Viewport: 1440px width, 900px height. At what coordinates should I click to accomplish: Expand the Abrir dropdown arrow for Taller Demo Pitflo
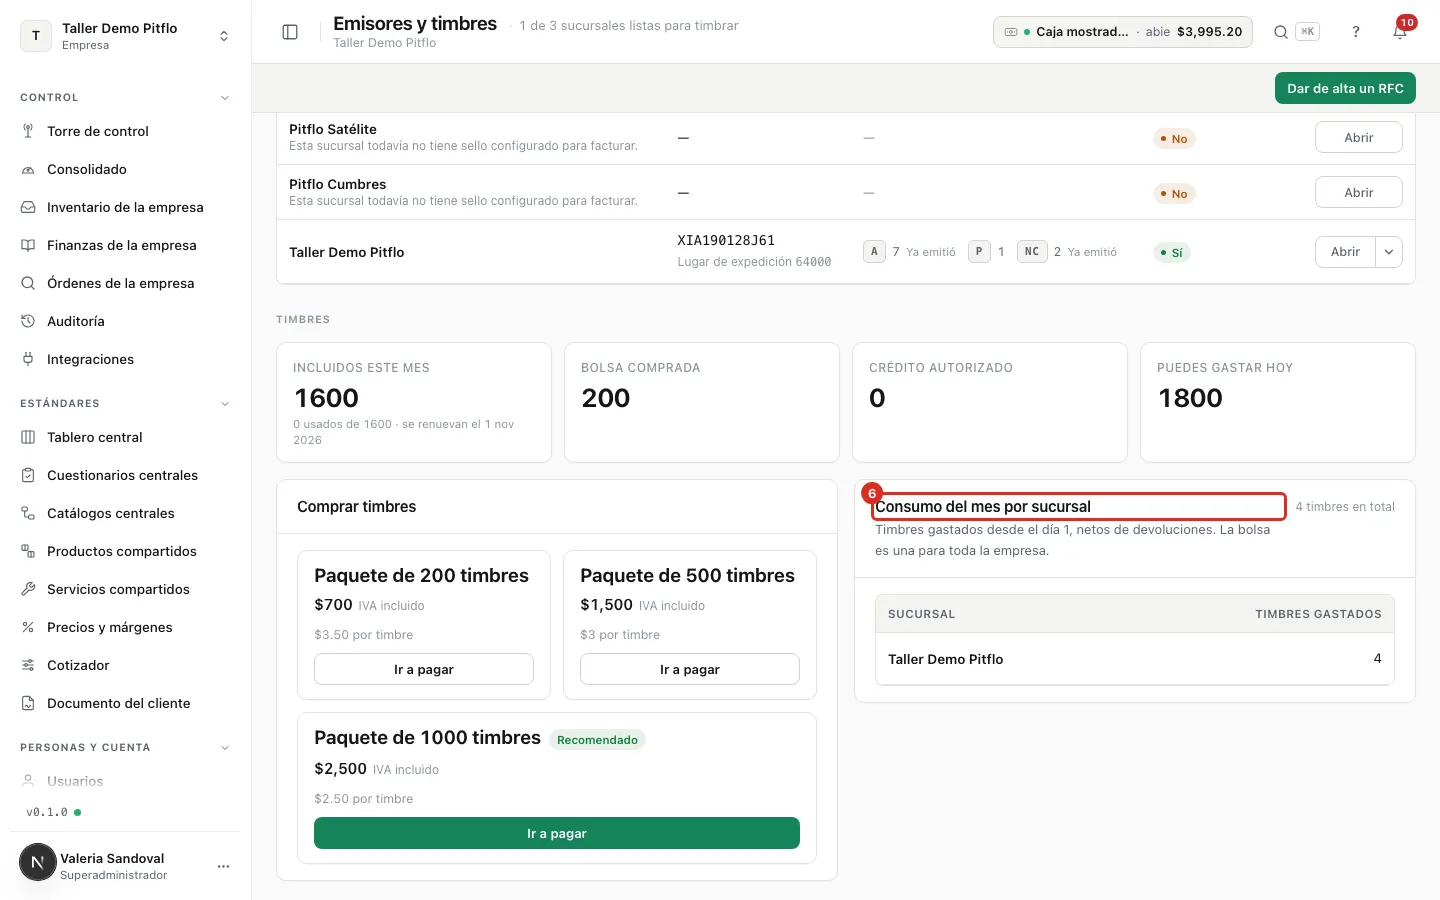click(x=1389, y=252)
